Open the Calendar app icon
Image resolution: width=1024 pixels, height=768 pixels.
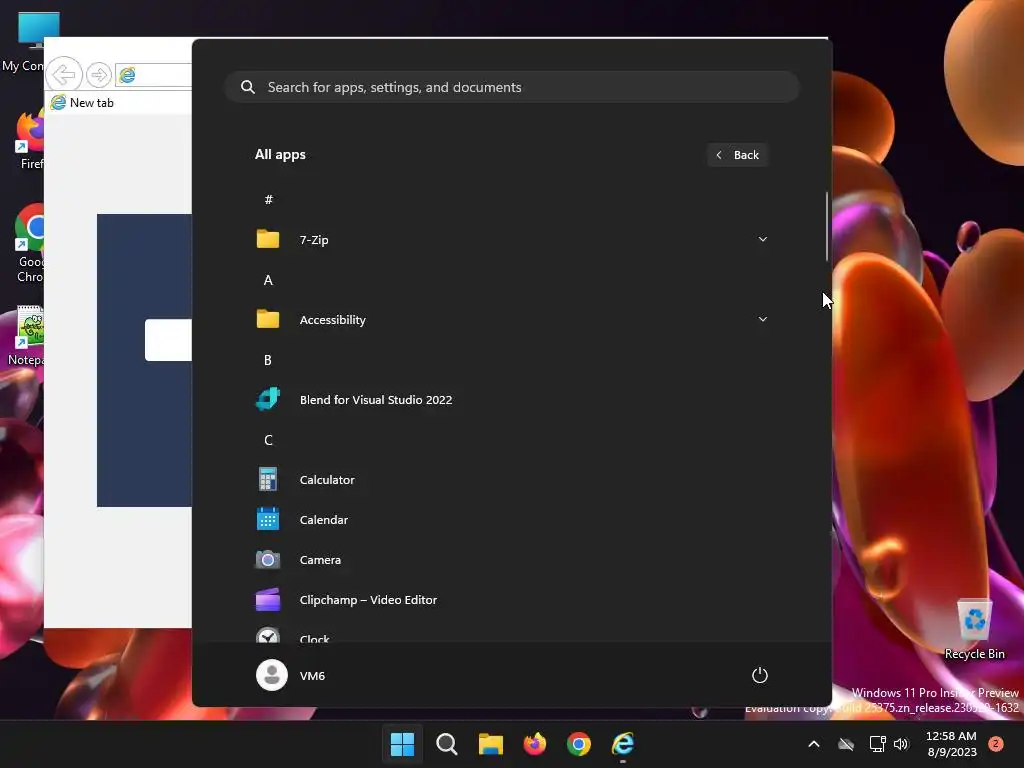click(x=268, y=519)
